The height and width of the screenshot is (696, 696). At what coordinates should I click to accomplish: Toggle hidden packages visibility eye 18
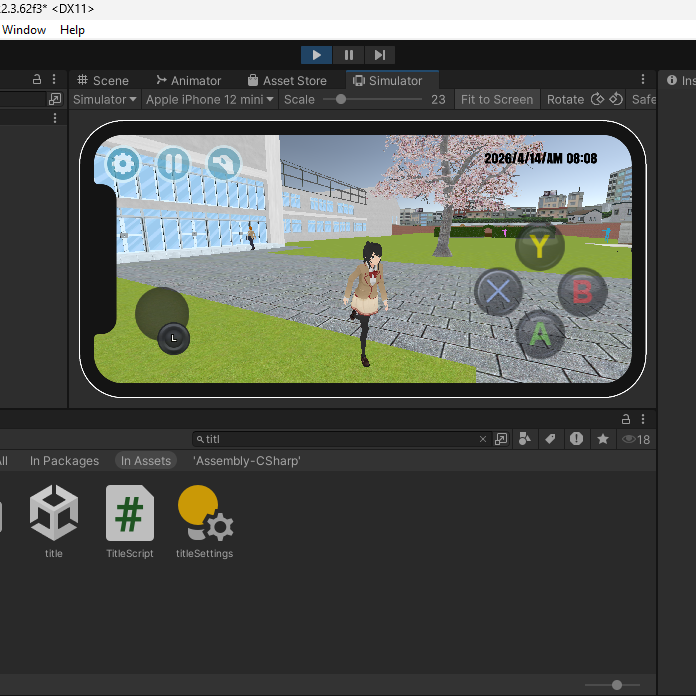click(636, 439)
